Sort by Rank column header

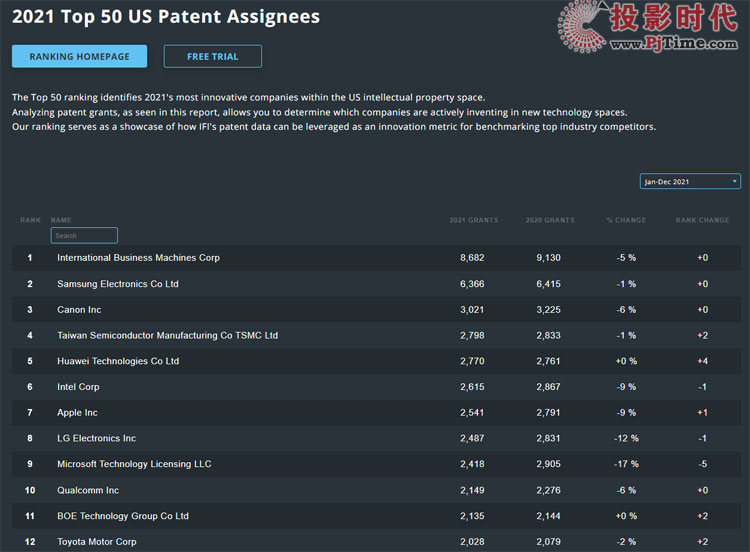[30, 220]
